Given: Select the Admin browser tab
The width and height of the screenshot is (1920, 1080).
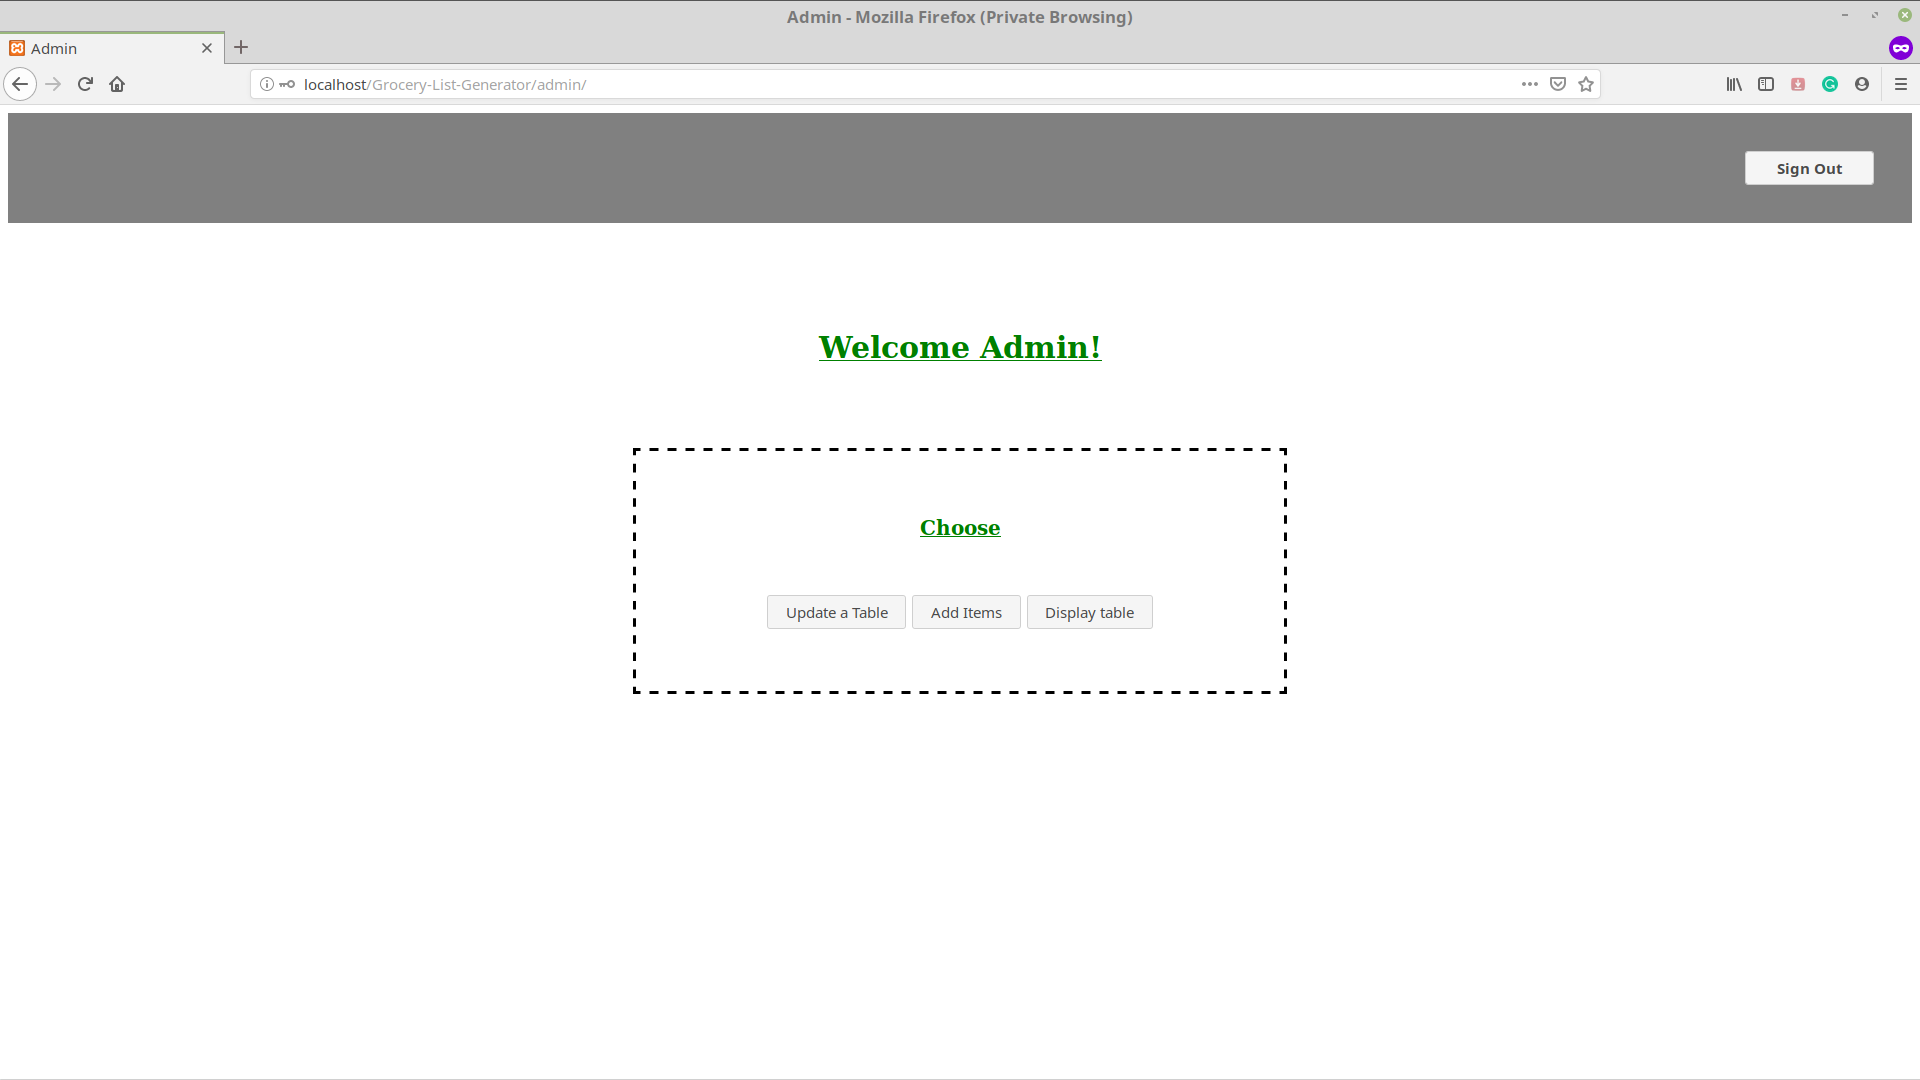Looking at the screenshot, I should [x=100, y=48].
